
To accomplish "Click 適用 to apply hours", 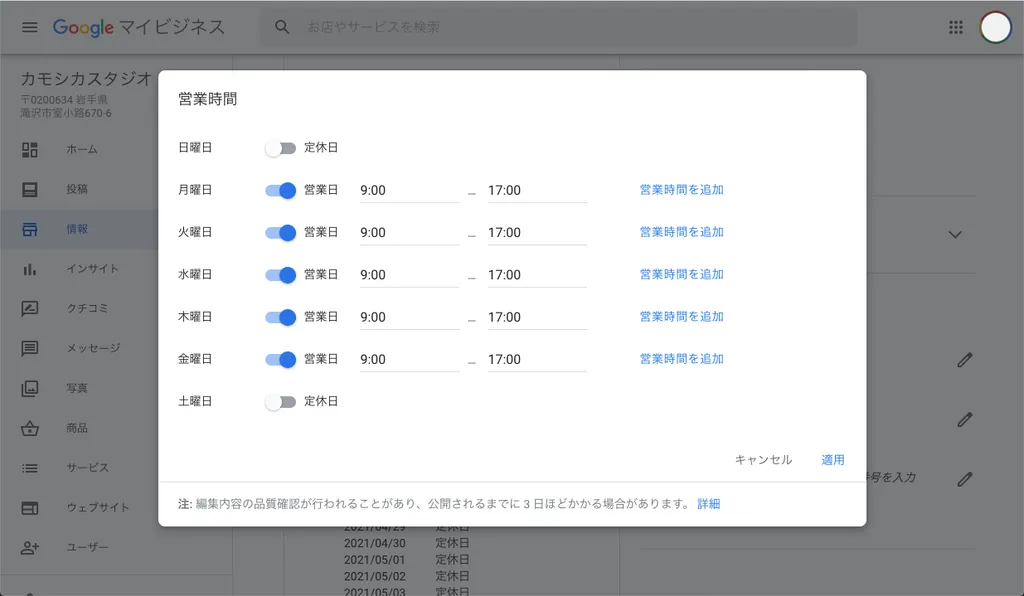I will (x=833, y=460).
